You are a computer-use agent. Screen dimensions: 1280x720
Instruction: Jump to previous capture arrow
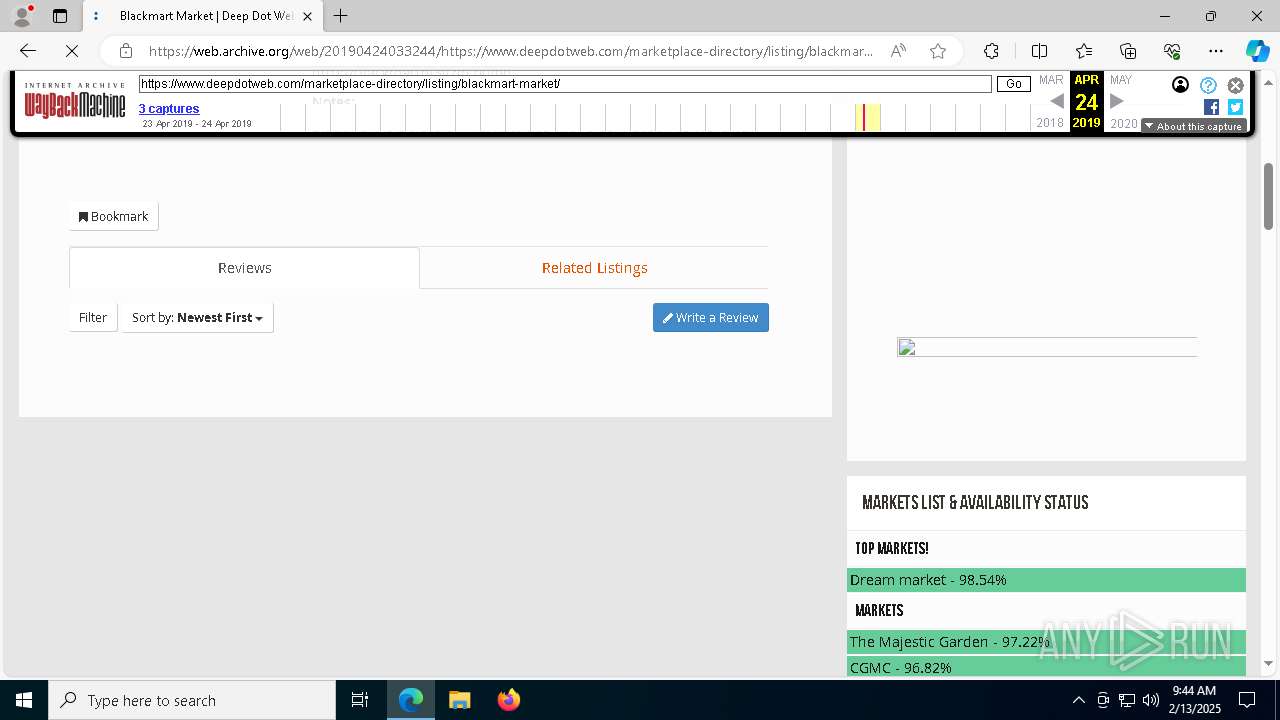pos(1057,101)
